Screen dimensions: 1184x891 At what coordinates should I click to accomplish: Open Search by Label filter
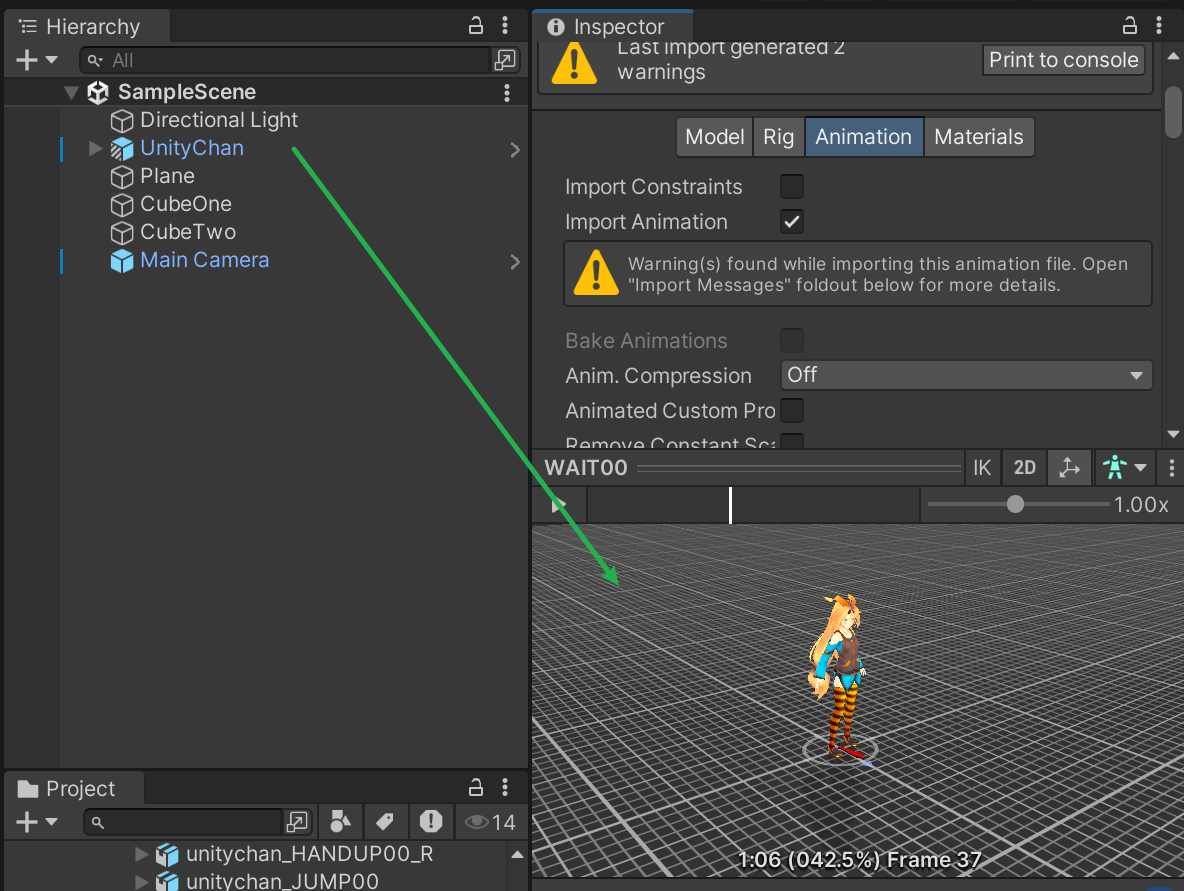pos(385,822)
